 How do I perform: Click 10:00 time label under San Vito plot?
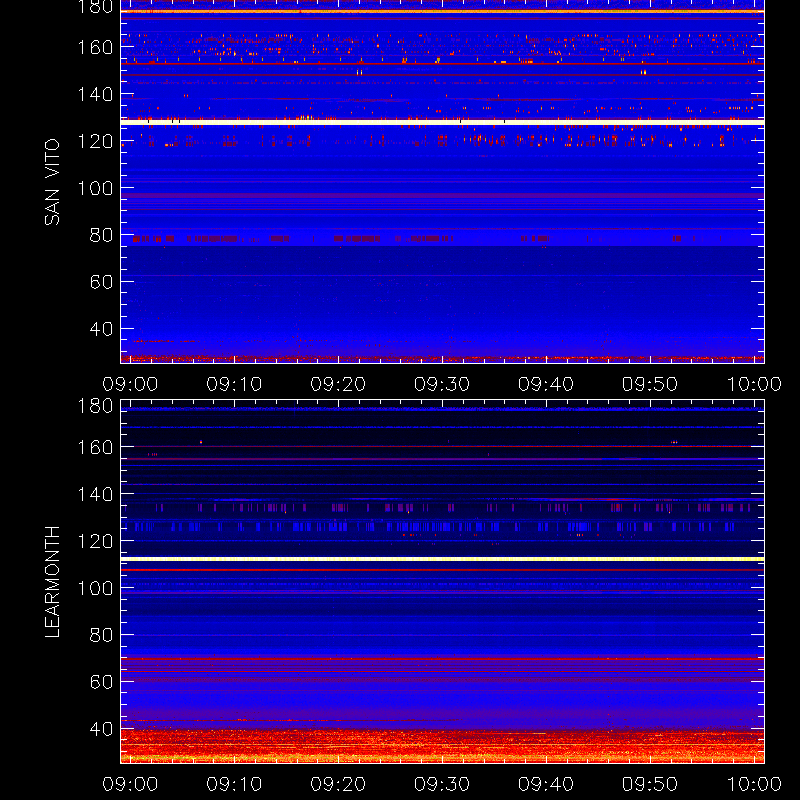click(x=754, y=384)
